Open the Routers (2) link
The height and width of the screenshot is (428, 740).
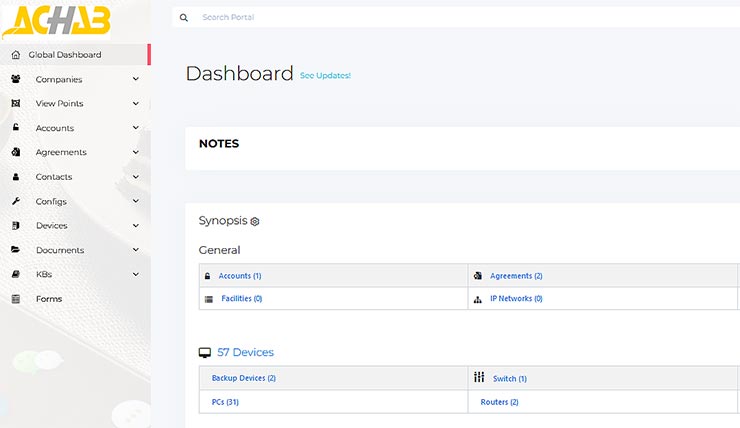pos(499,402)
